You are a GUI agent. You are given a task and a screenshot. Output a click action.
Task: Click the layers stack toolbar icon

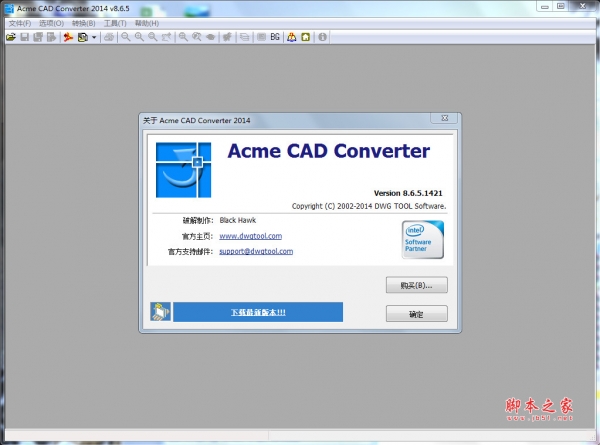click(x=245, y=37)
